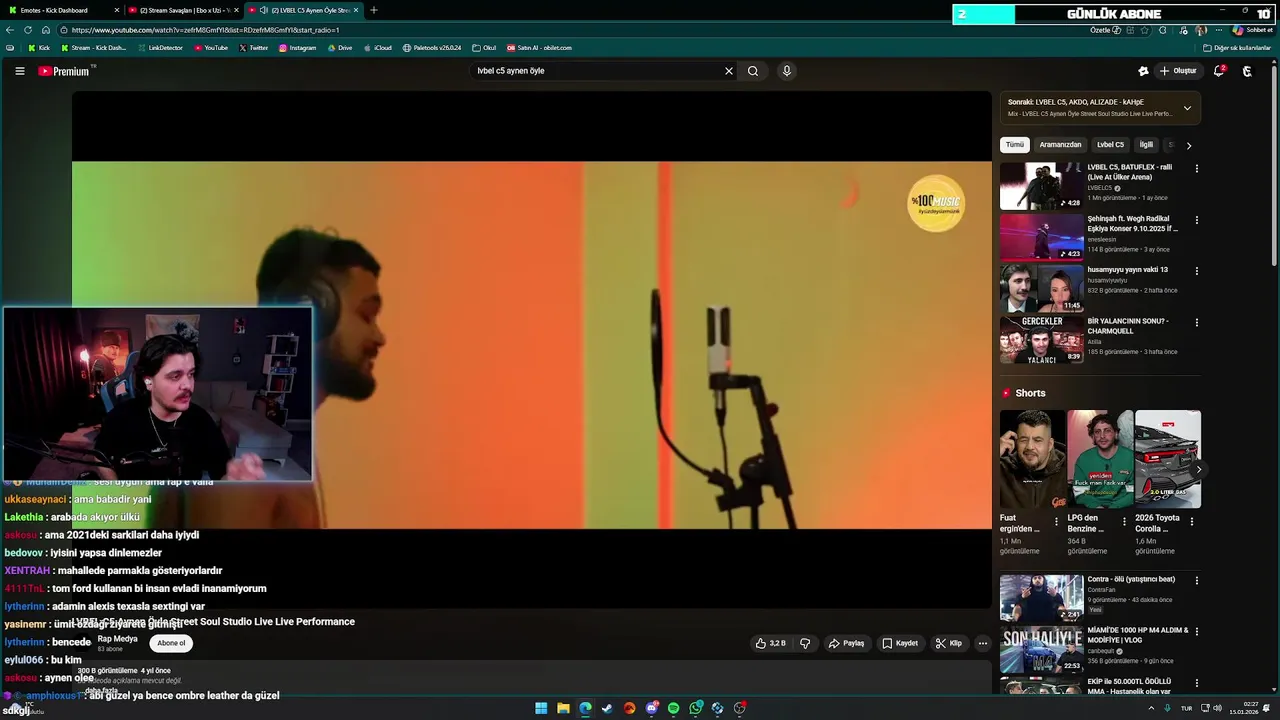Create a clip with Klip button

949,643
